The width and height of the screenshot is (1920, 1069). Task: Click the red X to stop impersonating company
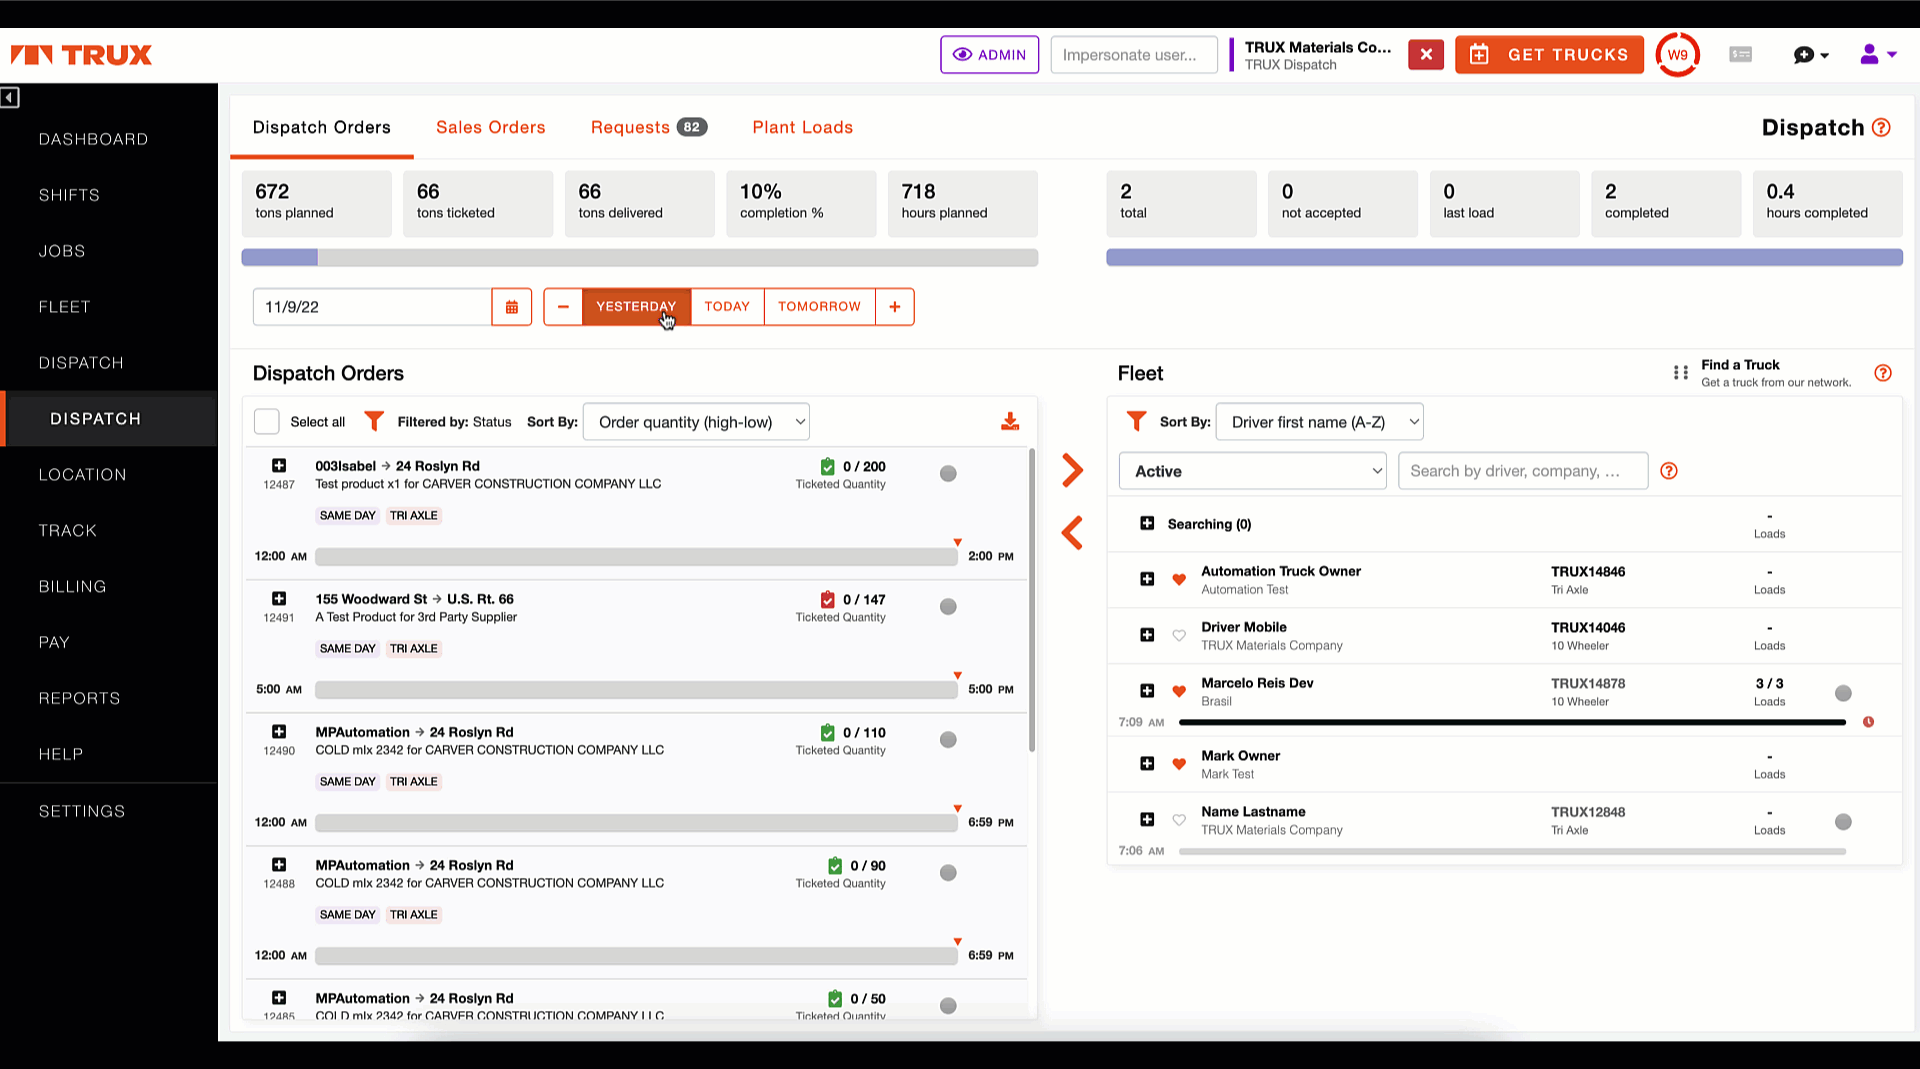(1426, 54)
